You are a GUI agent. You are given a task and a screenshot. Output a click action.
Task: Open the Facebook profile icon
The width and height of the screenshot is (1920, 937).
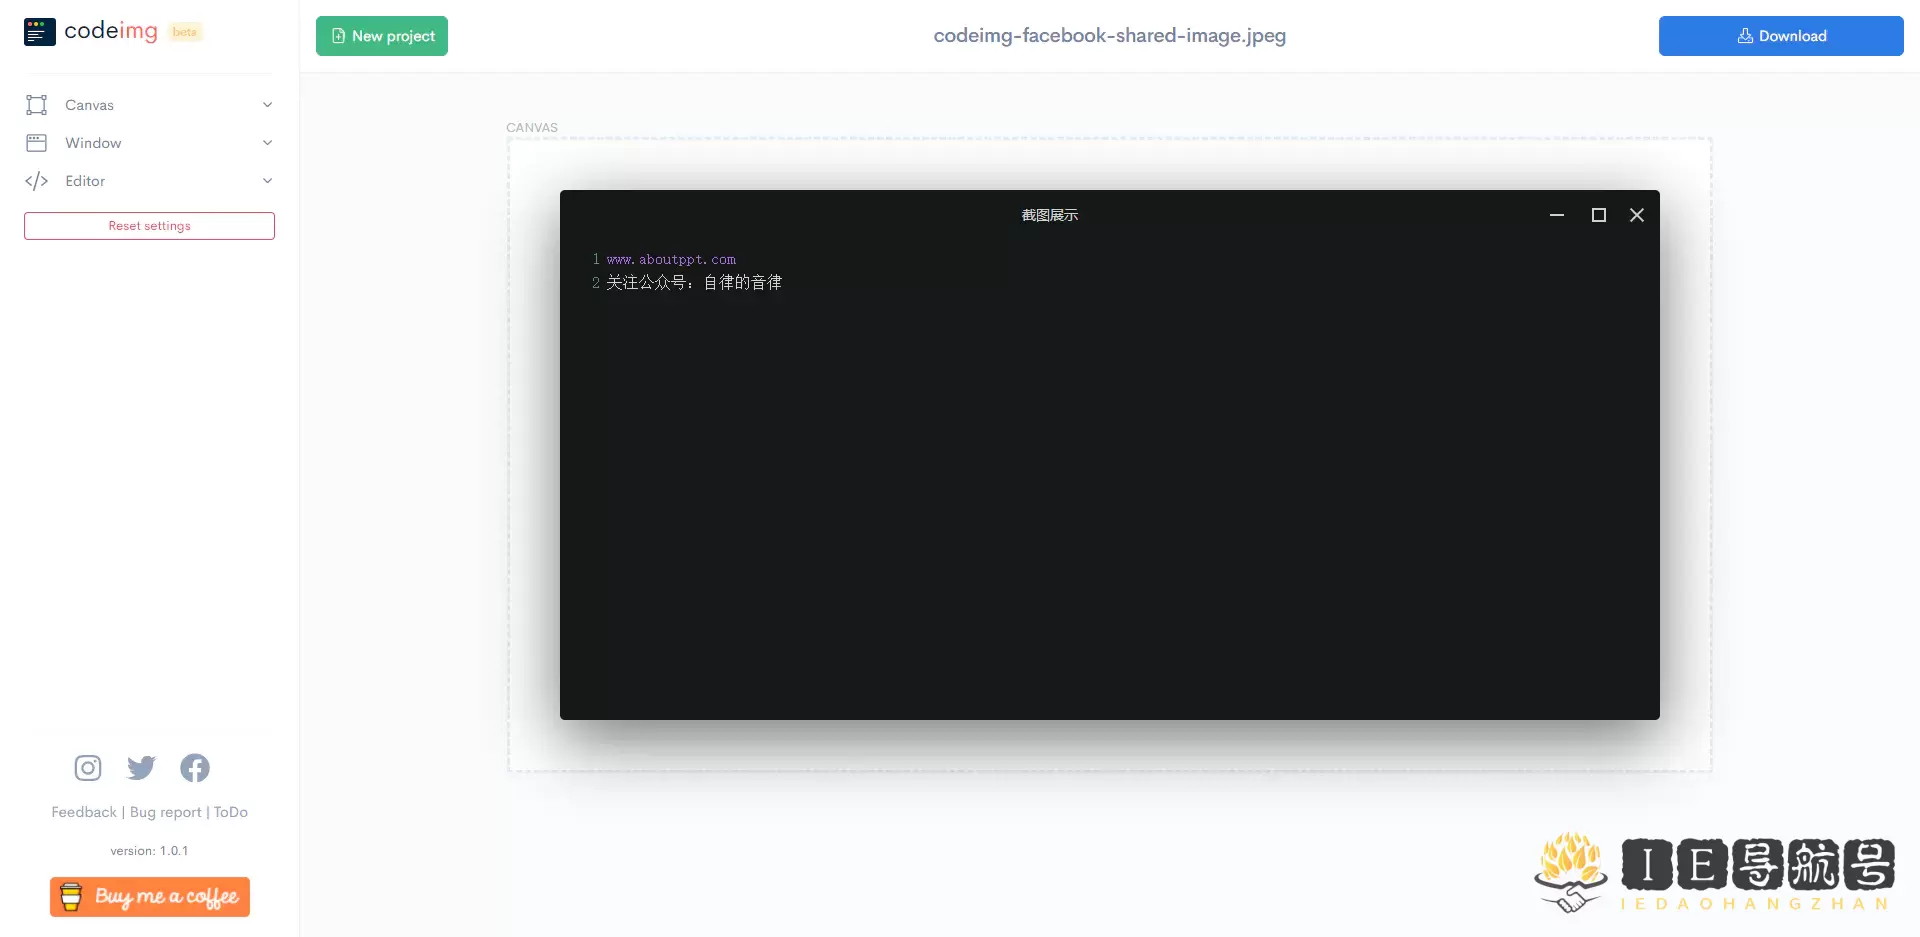click(194, 768)
